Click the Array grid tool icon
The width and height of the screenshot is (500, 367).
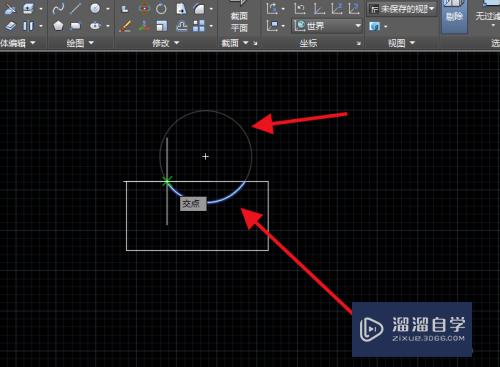click(x=199, y=26)
